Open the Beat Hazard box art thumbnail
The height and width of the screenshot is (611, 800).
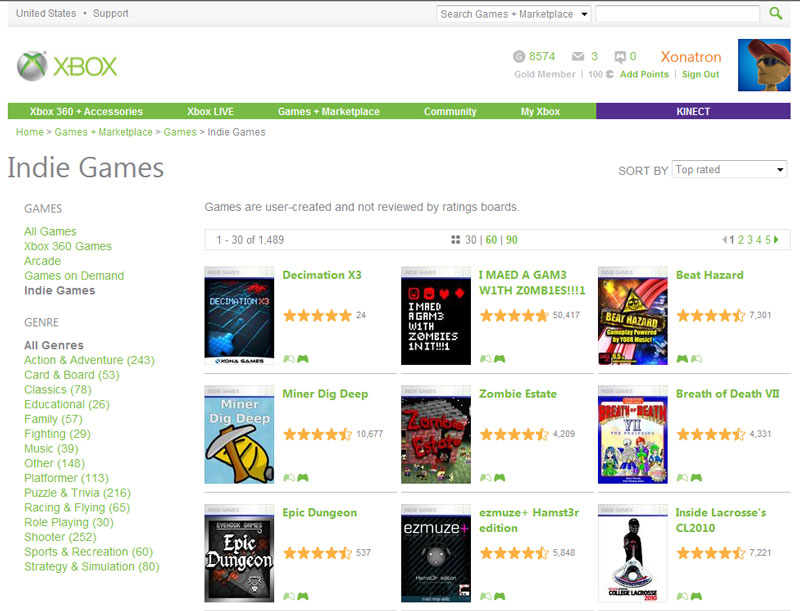coord(633,316)
